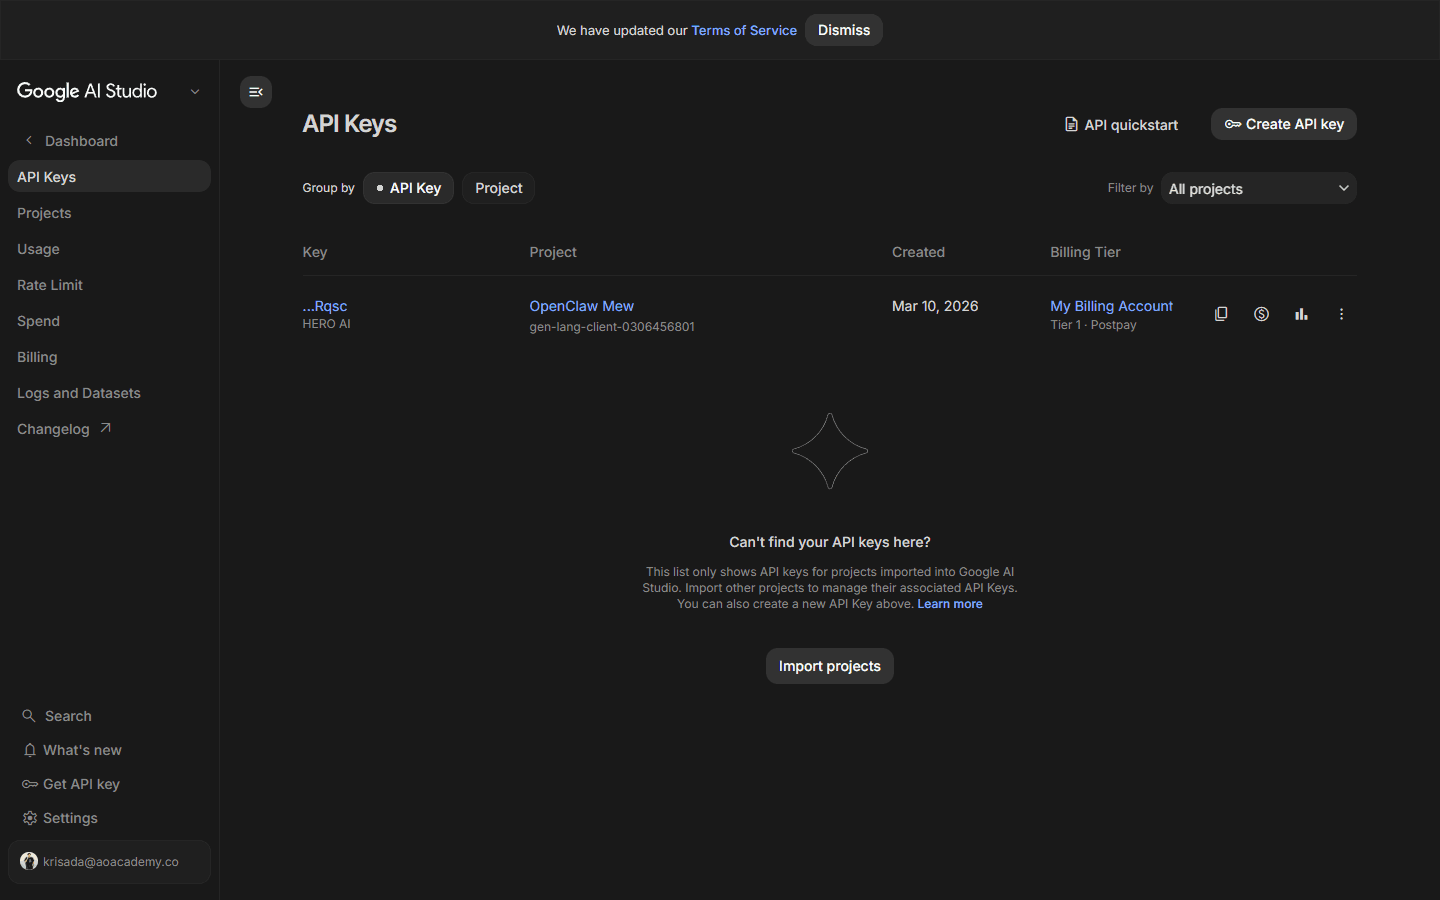Click the Import projects button

click(x=830, y=666)
